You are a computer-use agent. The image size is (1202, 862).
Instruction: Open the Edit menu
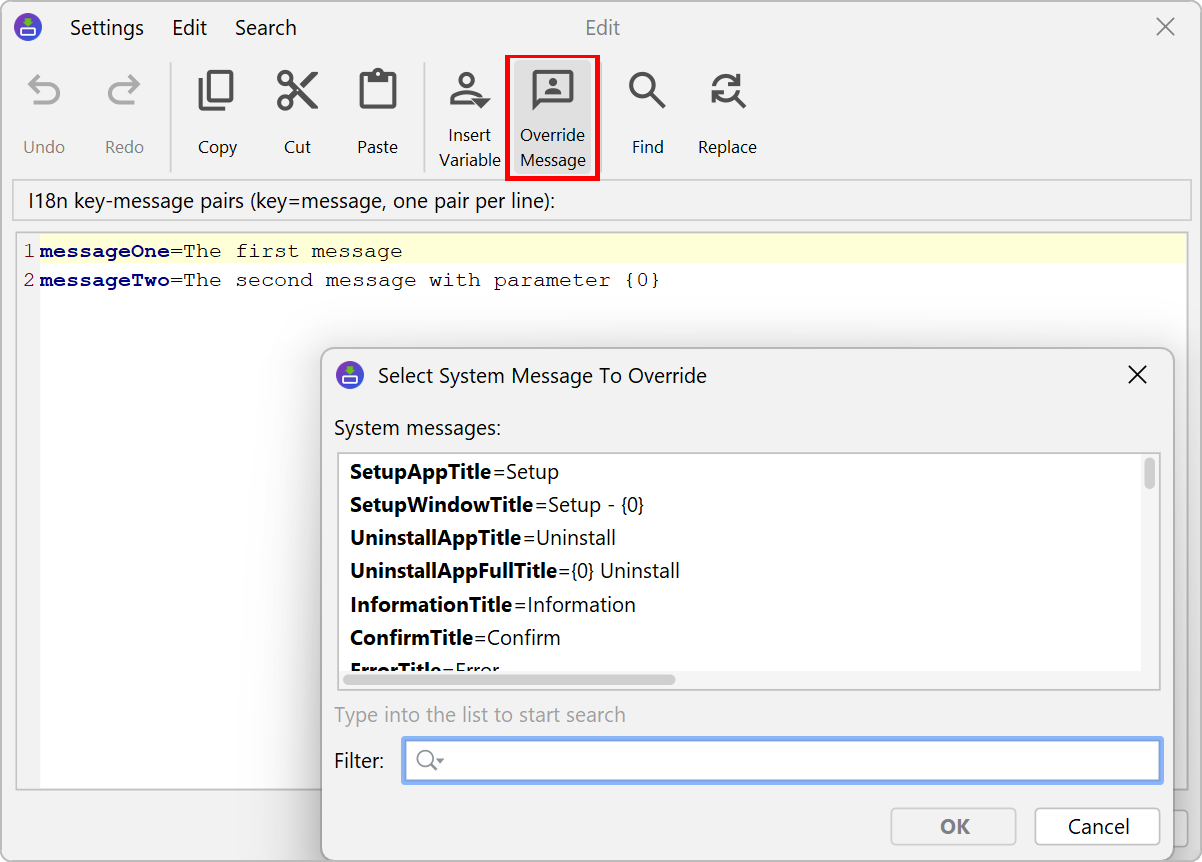[189, 28]
